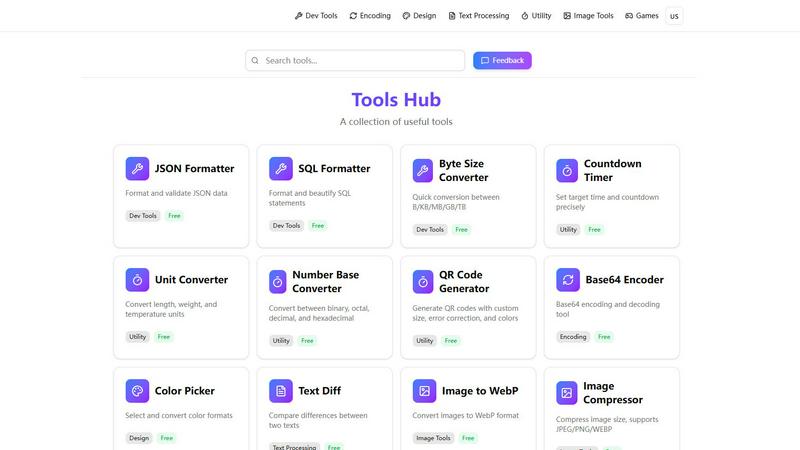Open the Dev Tools navigation menu
800x450 pixels.
coord(316,16)
